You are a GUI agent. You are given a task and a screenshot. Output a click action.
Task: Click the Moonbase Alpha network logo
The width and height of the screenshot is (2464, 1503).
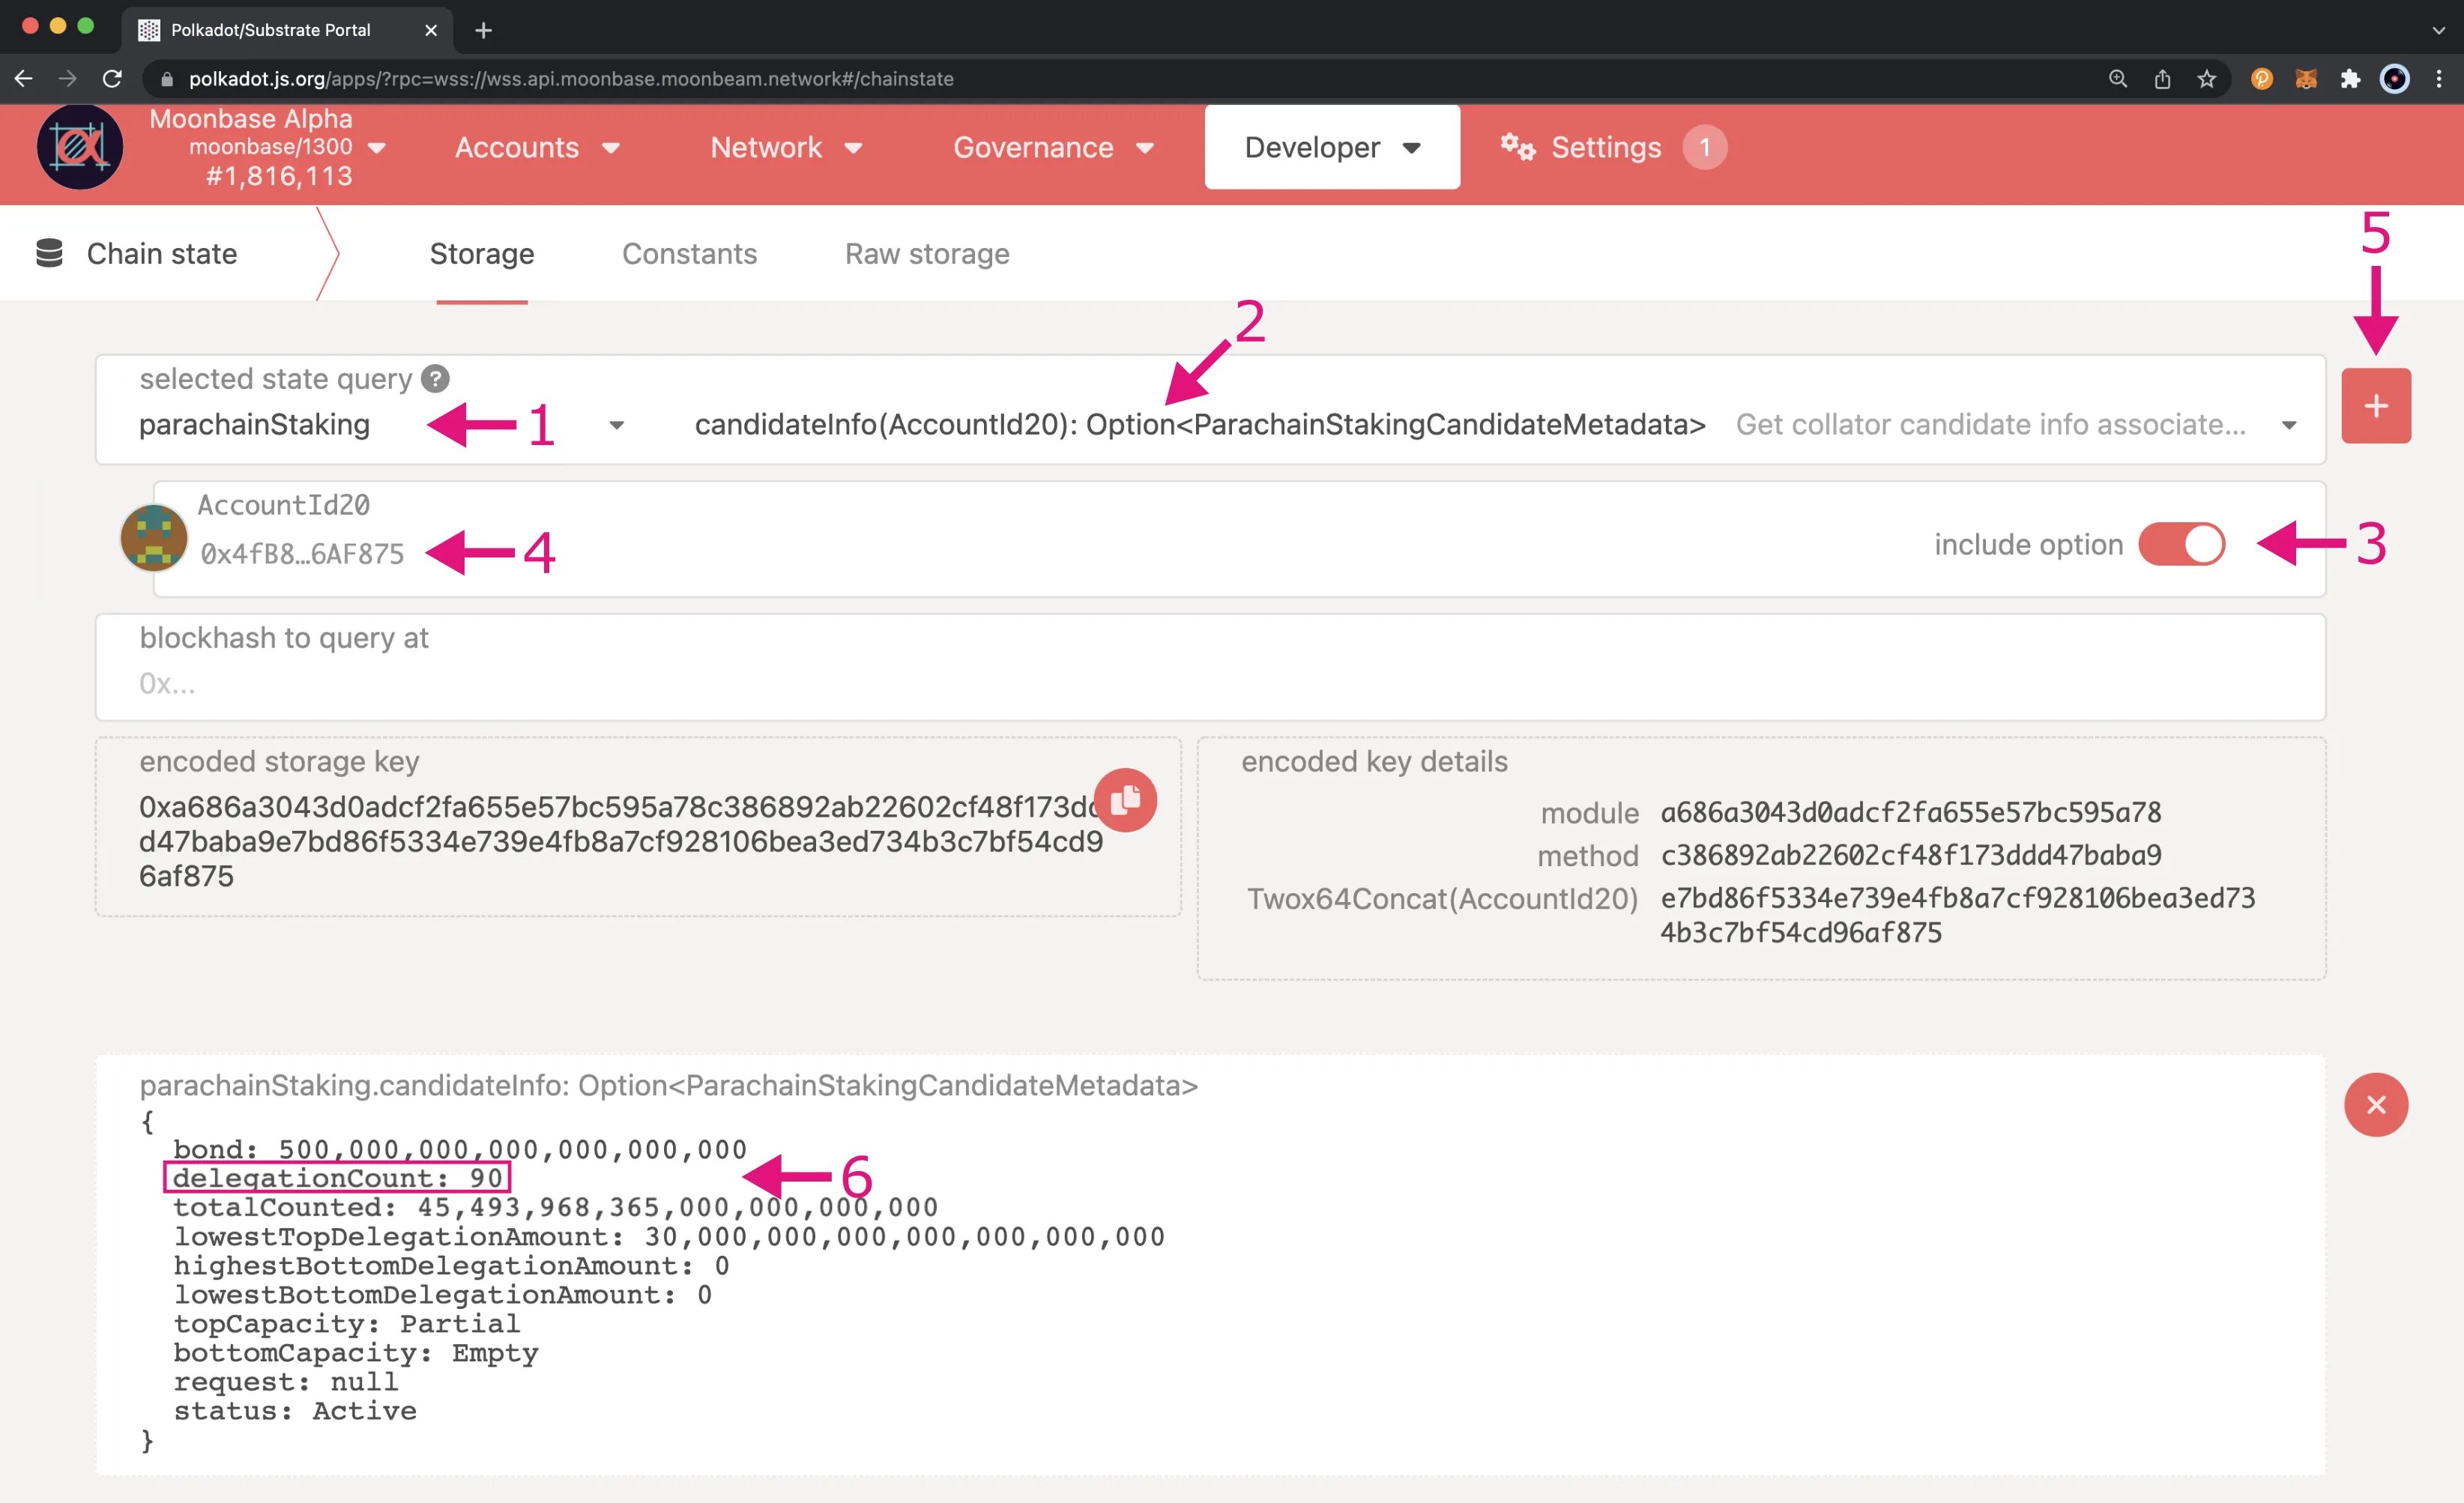tap(80, 147)
